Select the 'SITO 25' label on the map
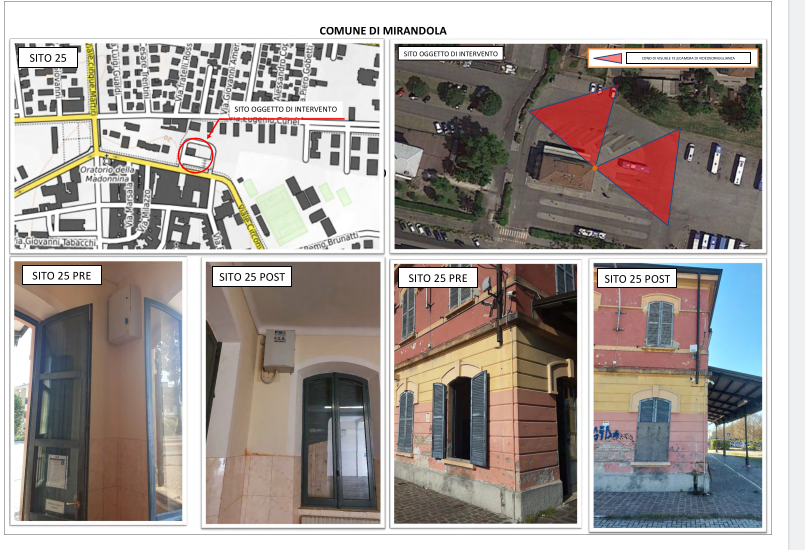The image size is (805, 550). pos(48,59)
